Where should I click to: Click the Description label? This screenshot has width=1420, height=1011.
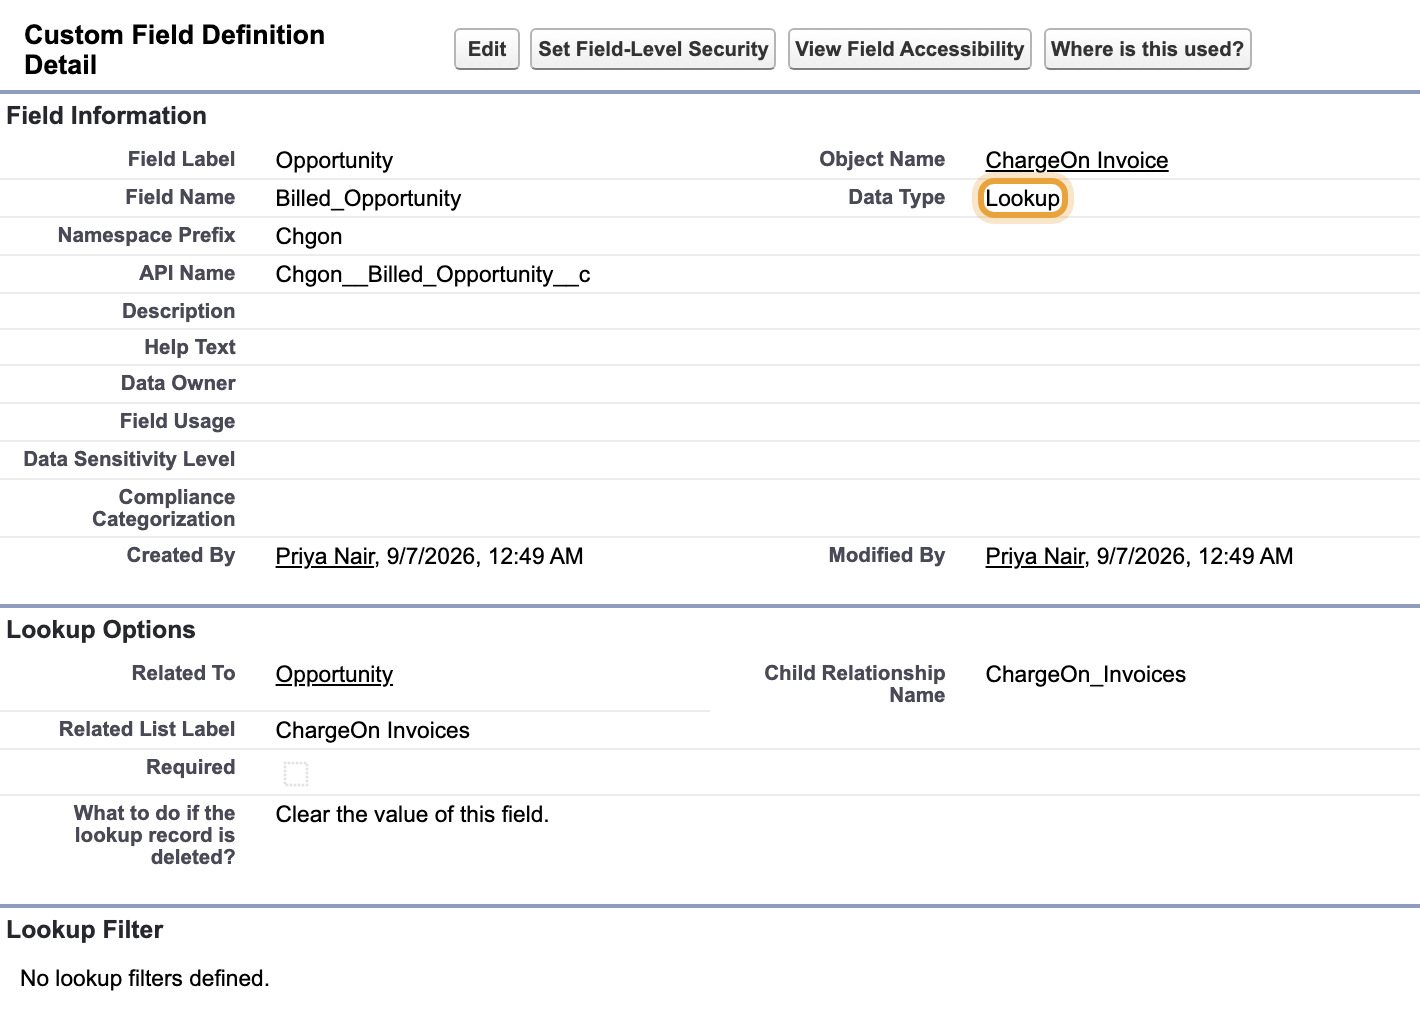[x=178, y=311]
